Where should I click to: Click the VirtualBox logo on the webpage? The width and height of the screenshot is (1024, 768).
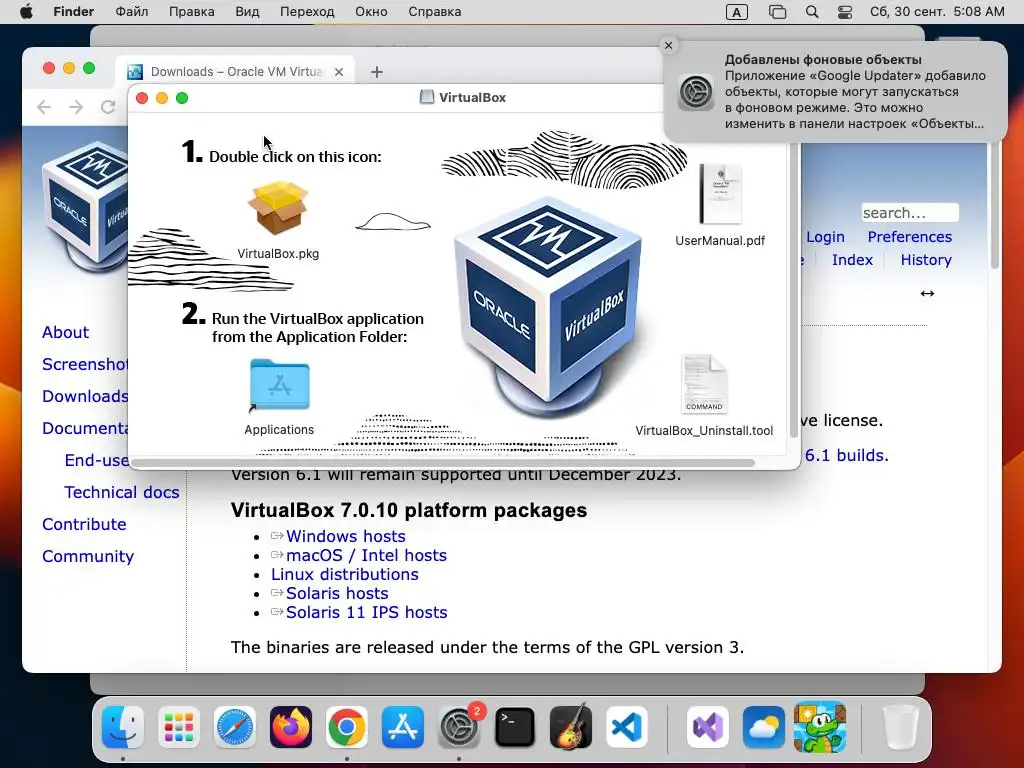pyautogui.click(x=85, y=206)
